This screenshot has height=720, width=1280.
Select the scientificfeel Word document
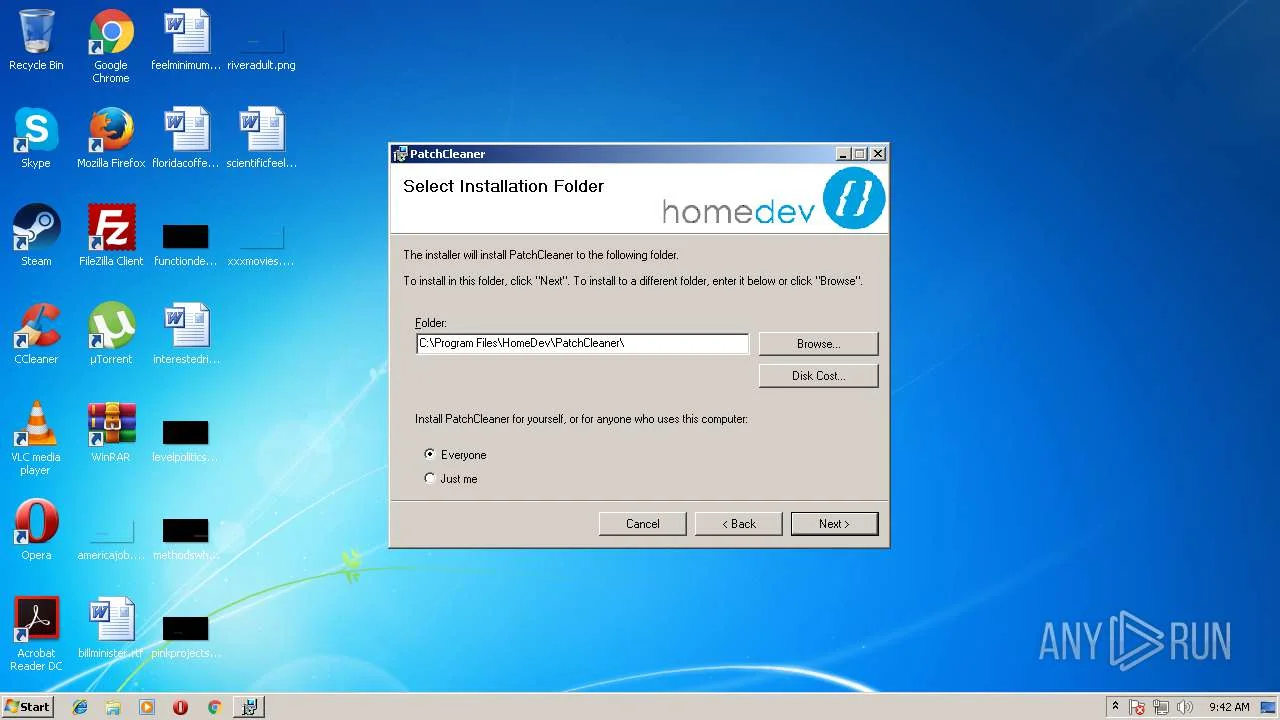coord(261,138)
